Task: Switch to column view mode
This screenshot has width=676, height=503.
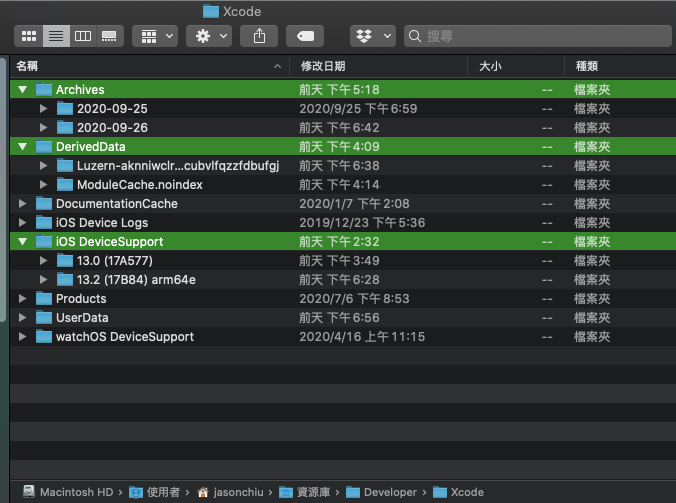Action: 83,36
